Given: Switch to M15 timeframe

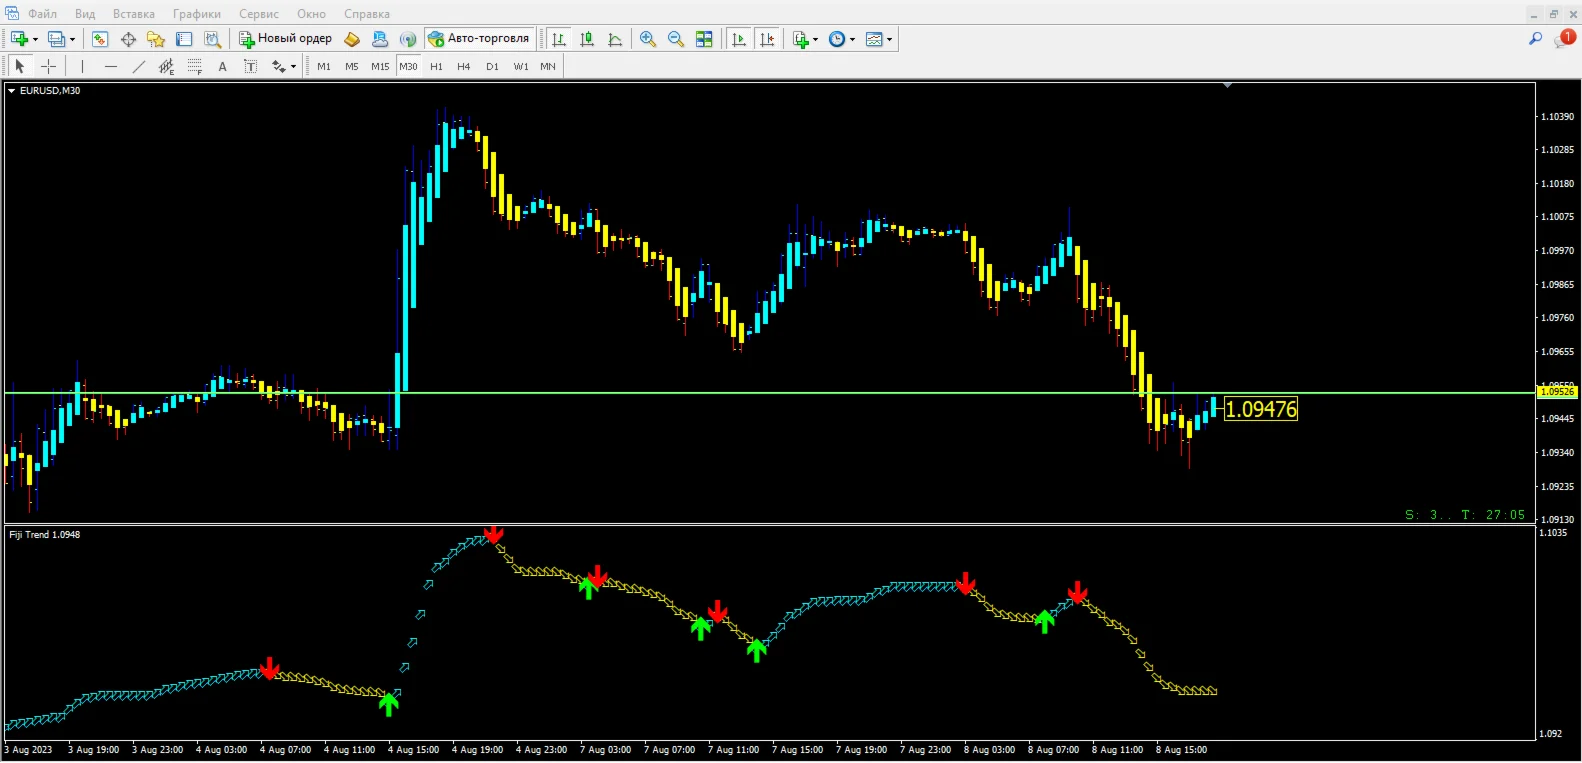Looking at the screenshot, I should pyautogui.click(x=380, y=66).
